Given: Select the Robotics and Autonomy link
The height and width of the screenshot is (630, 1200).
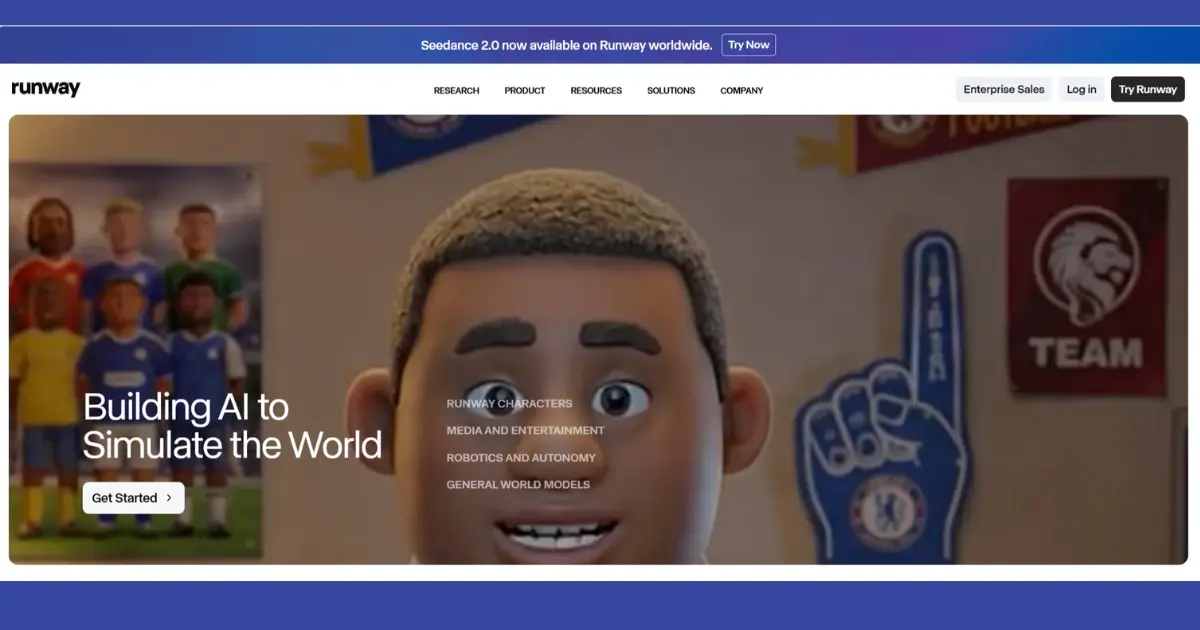Looking at the screenshot, I should (521, 458).
